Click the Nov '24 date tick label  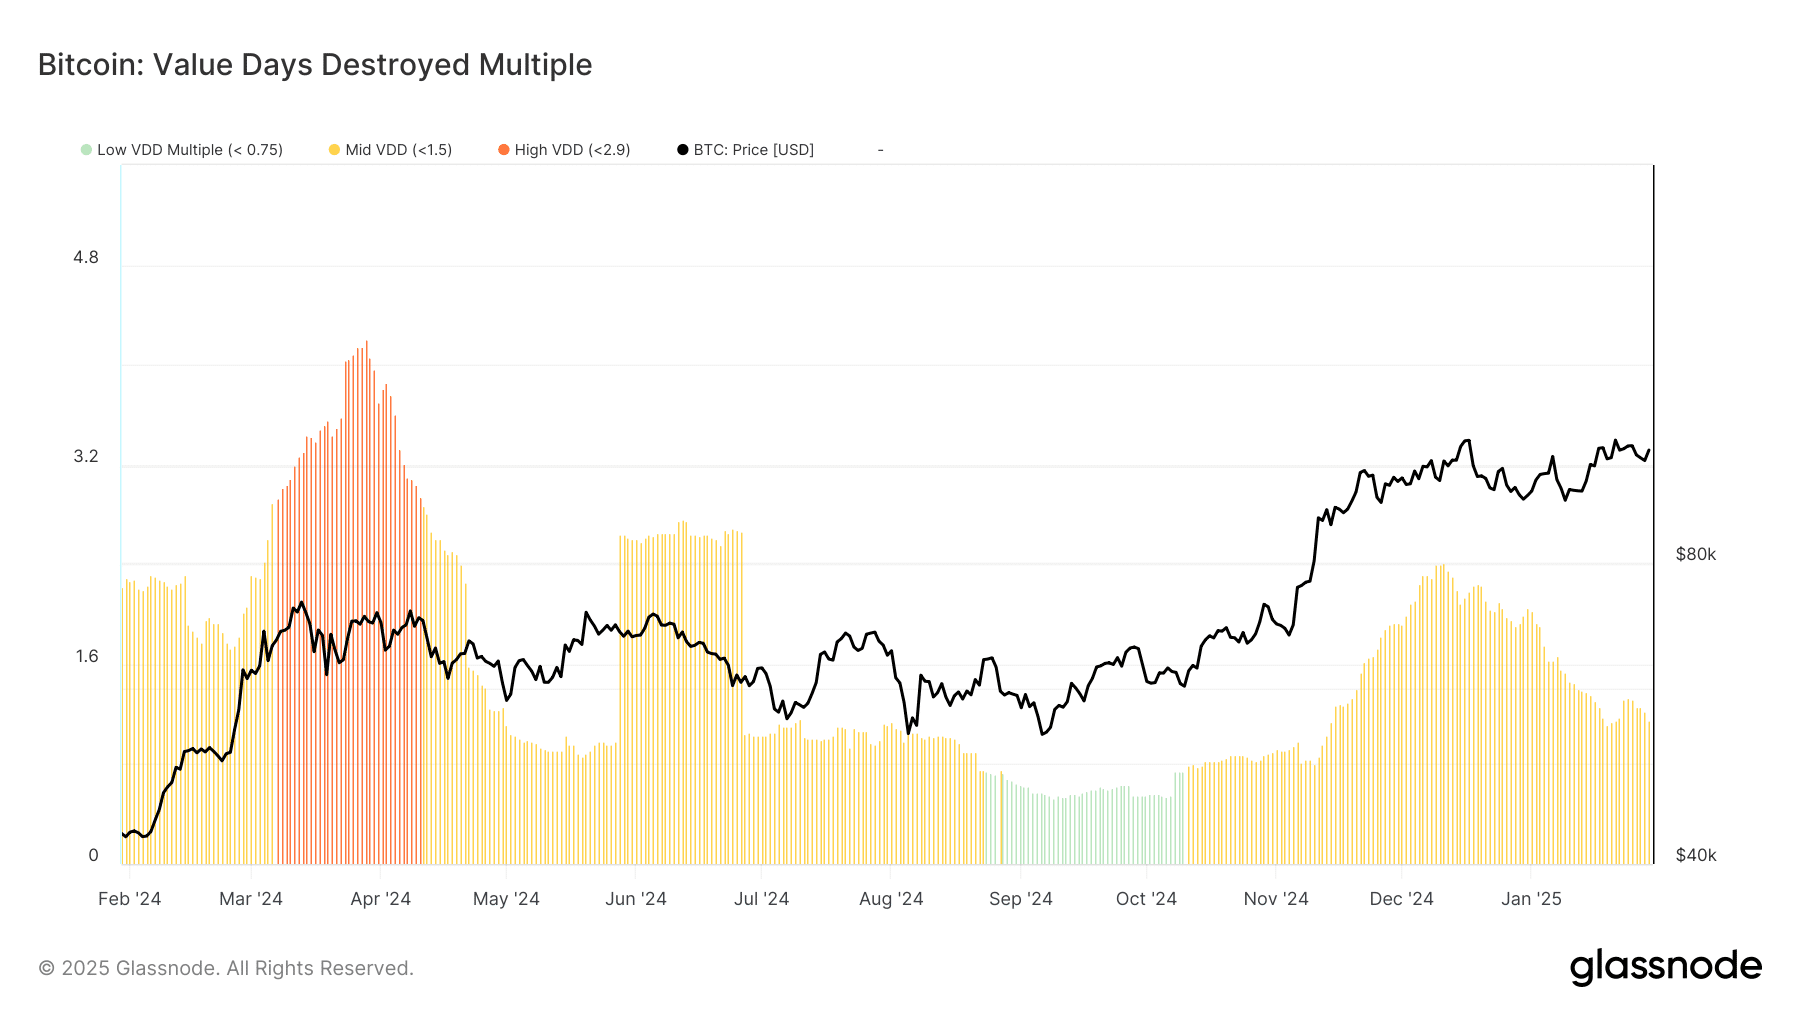(1276, 899)
